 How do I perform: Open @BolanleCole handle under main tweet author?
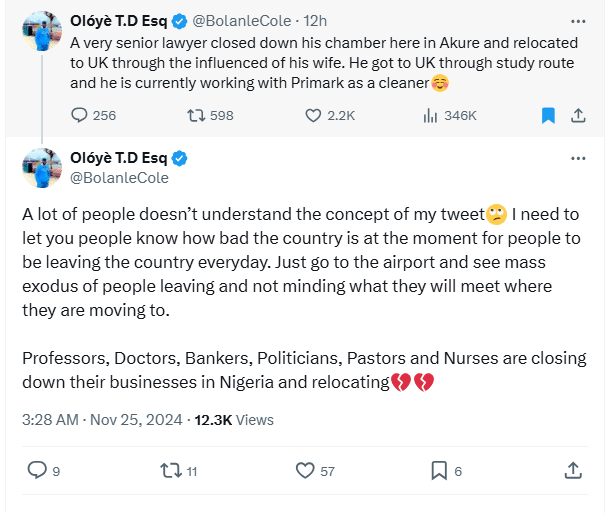pyautogui.click(x=119, y=178)
